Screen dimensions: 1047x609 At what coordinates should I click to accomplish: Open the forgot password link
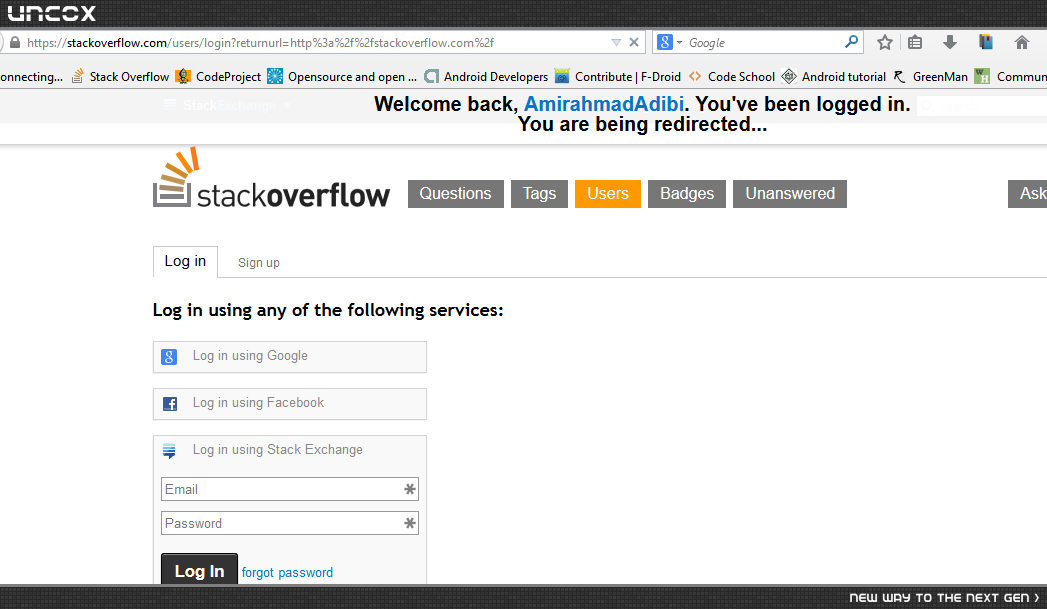287,572
